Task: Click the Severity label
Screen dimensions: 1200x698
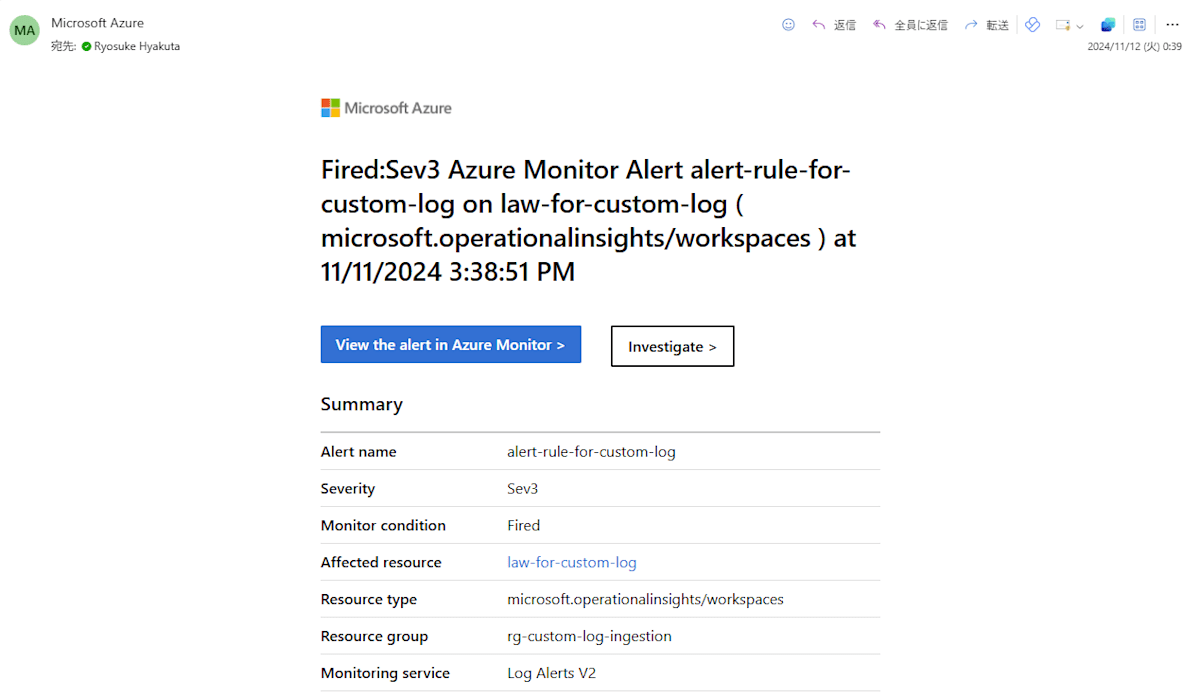Action: click(348, 488)
